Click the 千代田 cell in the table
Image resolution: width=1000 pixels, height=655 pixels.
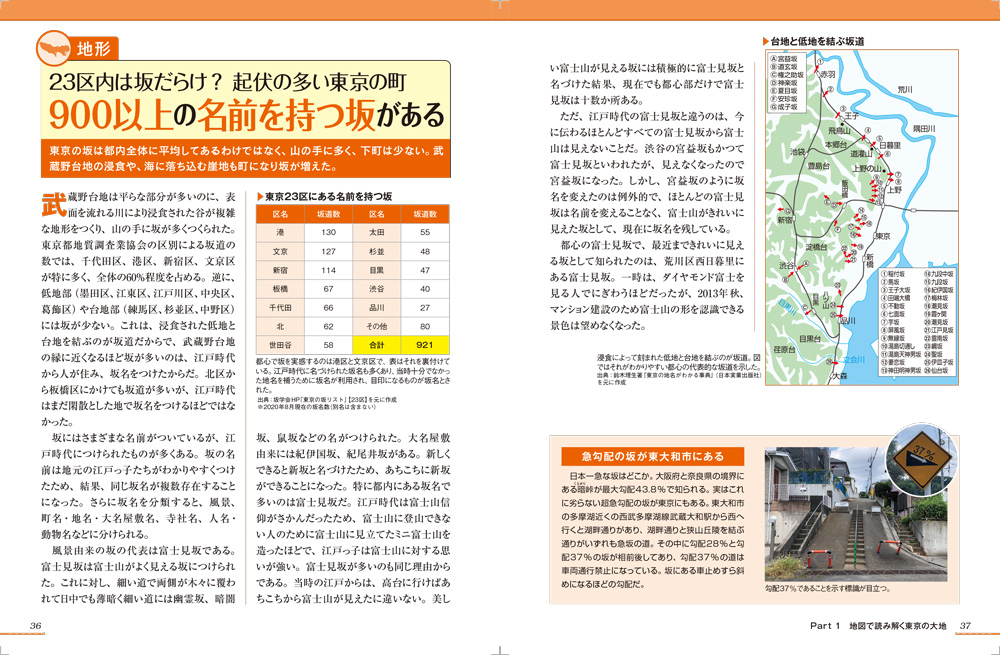(280, 307)
